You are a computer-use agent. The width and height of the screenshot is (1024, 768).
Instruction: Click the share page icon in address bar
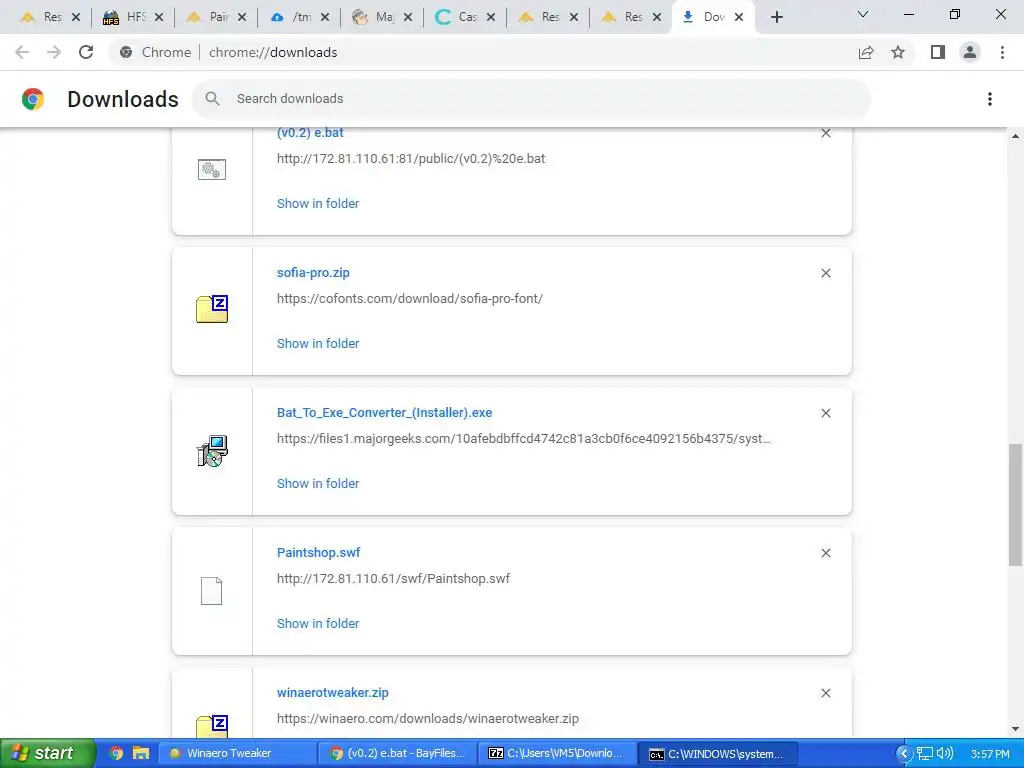pos(866,52)
